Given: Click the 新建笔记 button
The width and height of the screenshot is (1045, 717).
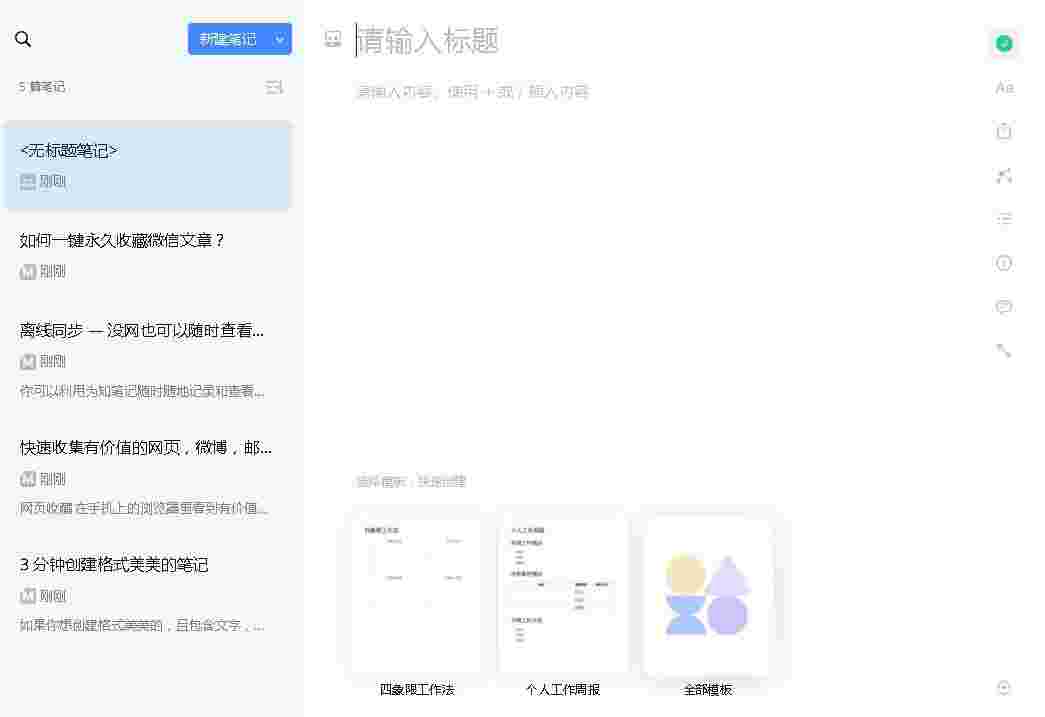Looking at the screenshot, I should 229,39.
